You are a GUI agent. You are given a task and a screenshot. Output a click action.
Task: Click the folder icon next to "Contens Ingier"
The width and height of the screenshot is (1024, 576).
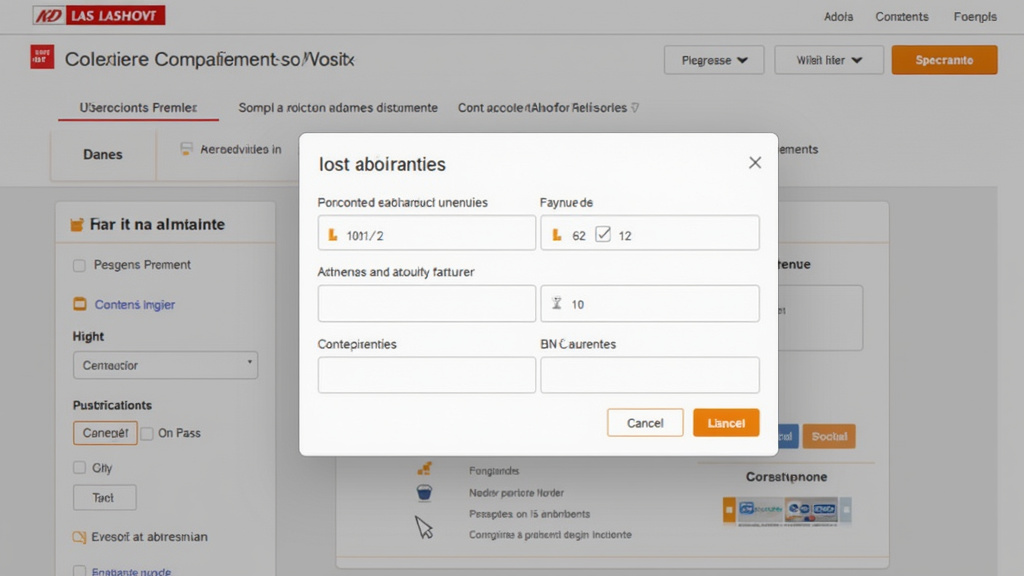click(81, 301)
